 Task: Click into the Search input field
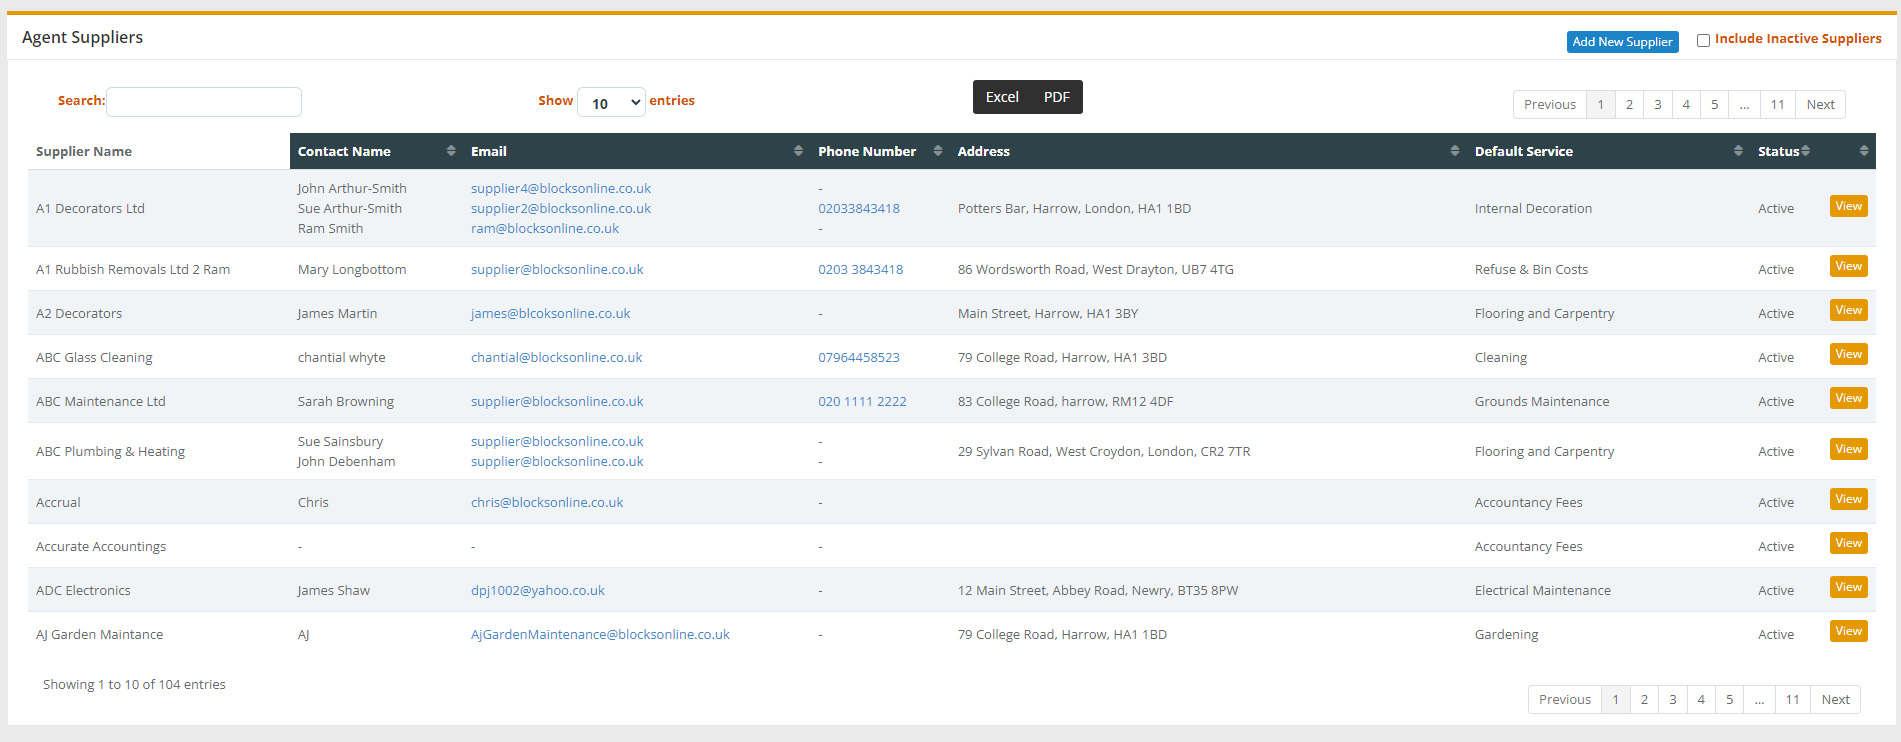click(x=204, y=102)
